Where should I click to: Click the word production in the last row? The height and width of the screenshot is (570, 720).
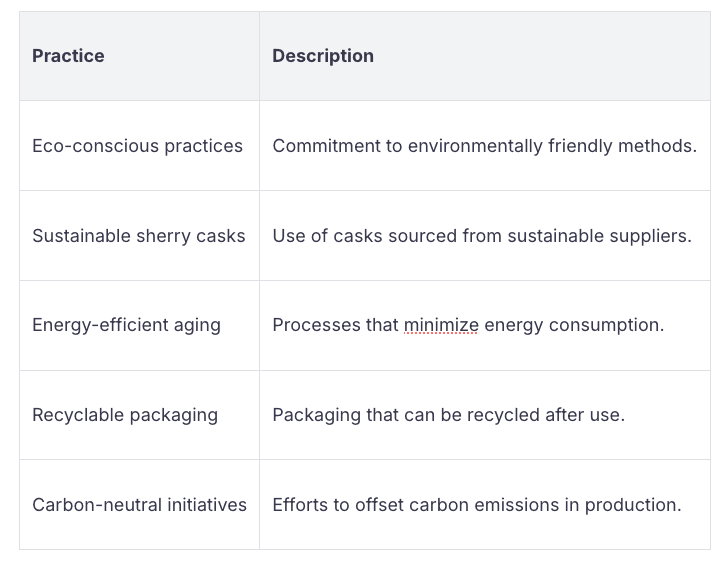point(637,505)
